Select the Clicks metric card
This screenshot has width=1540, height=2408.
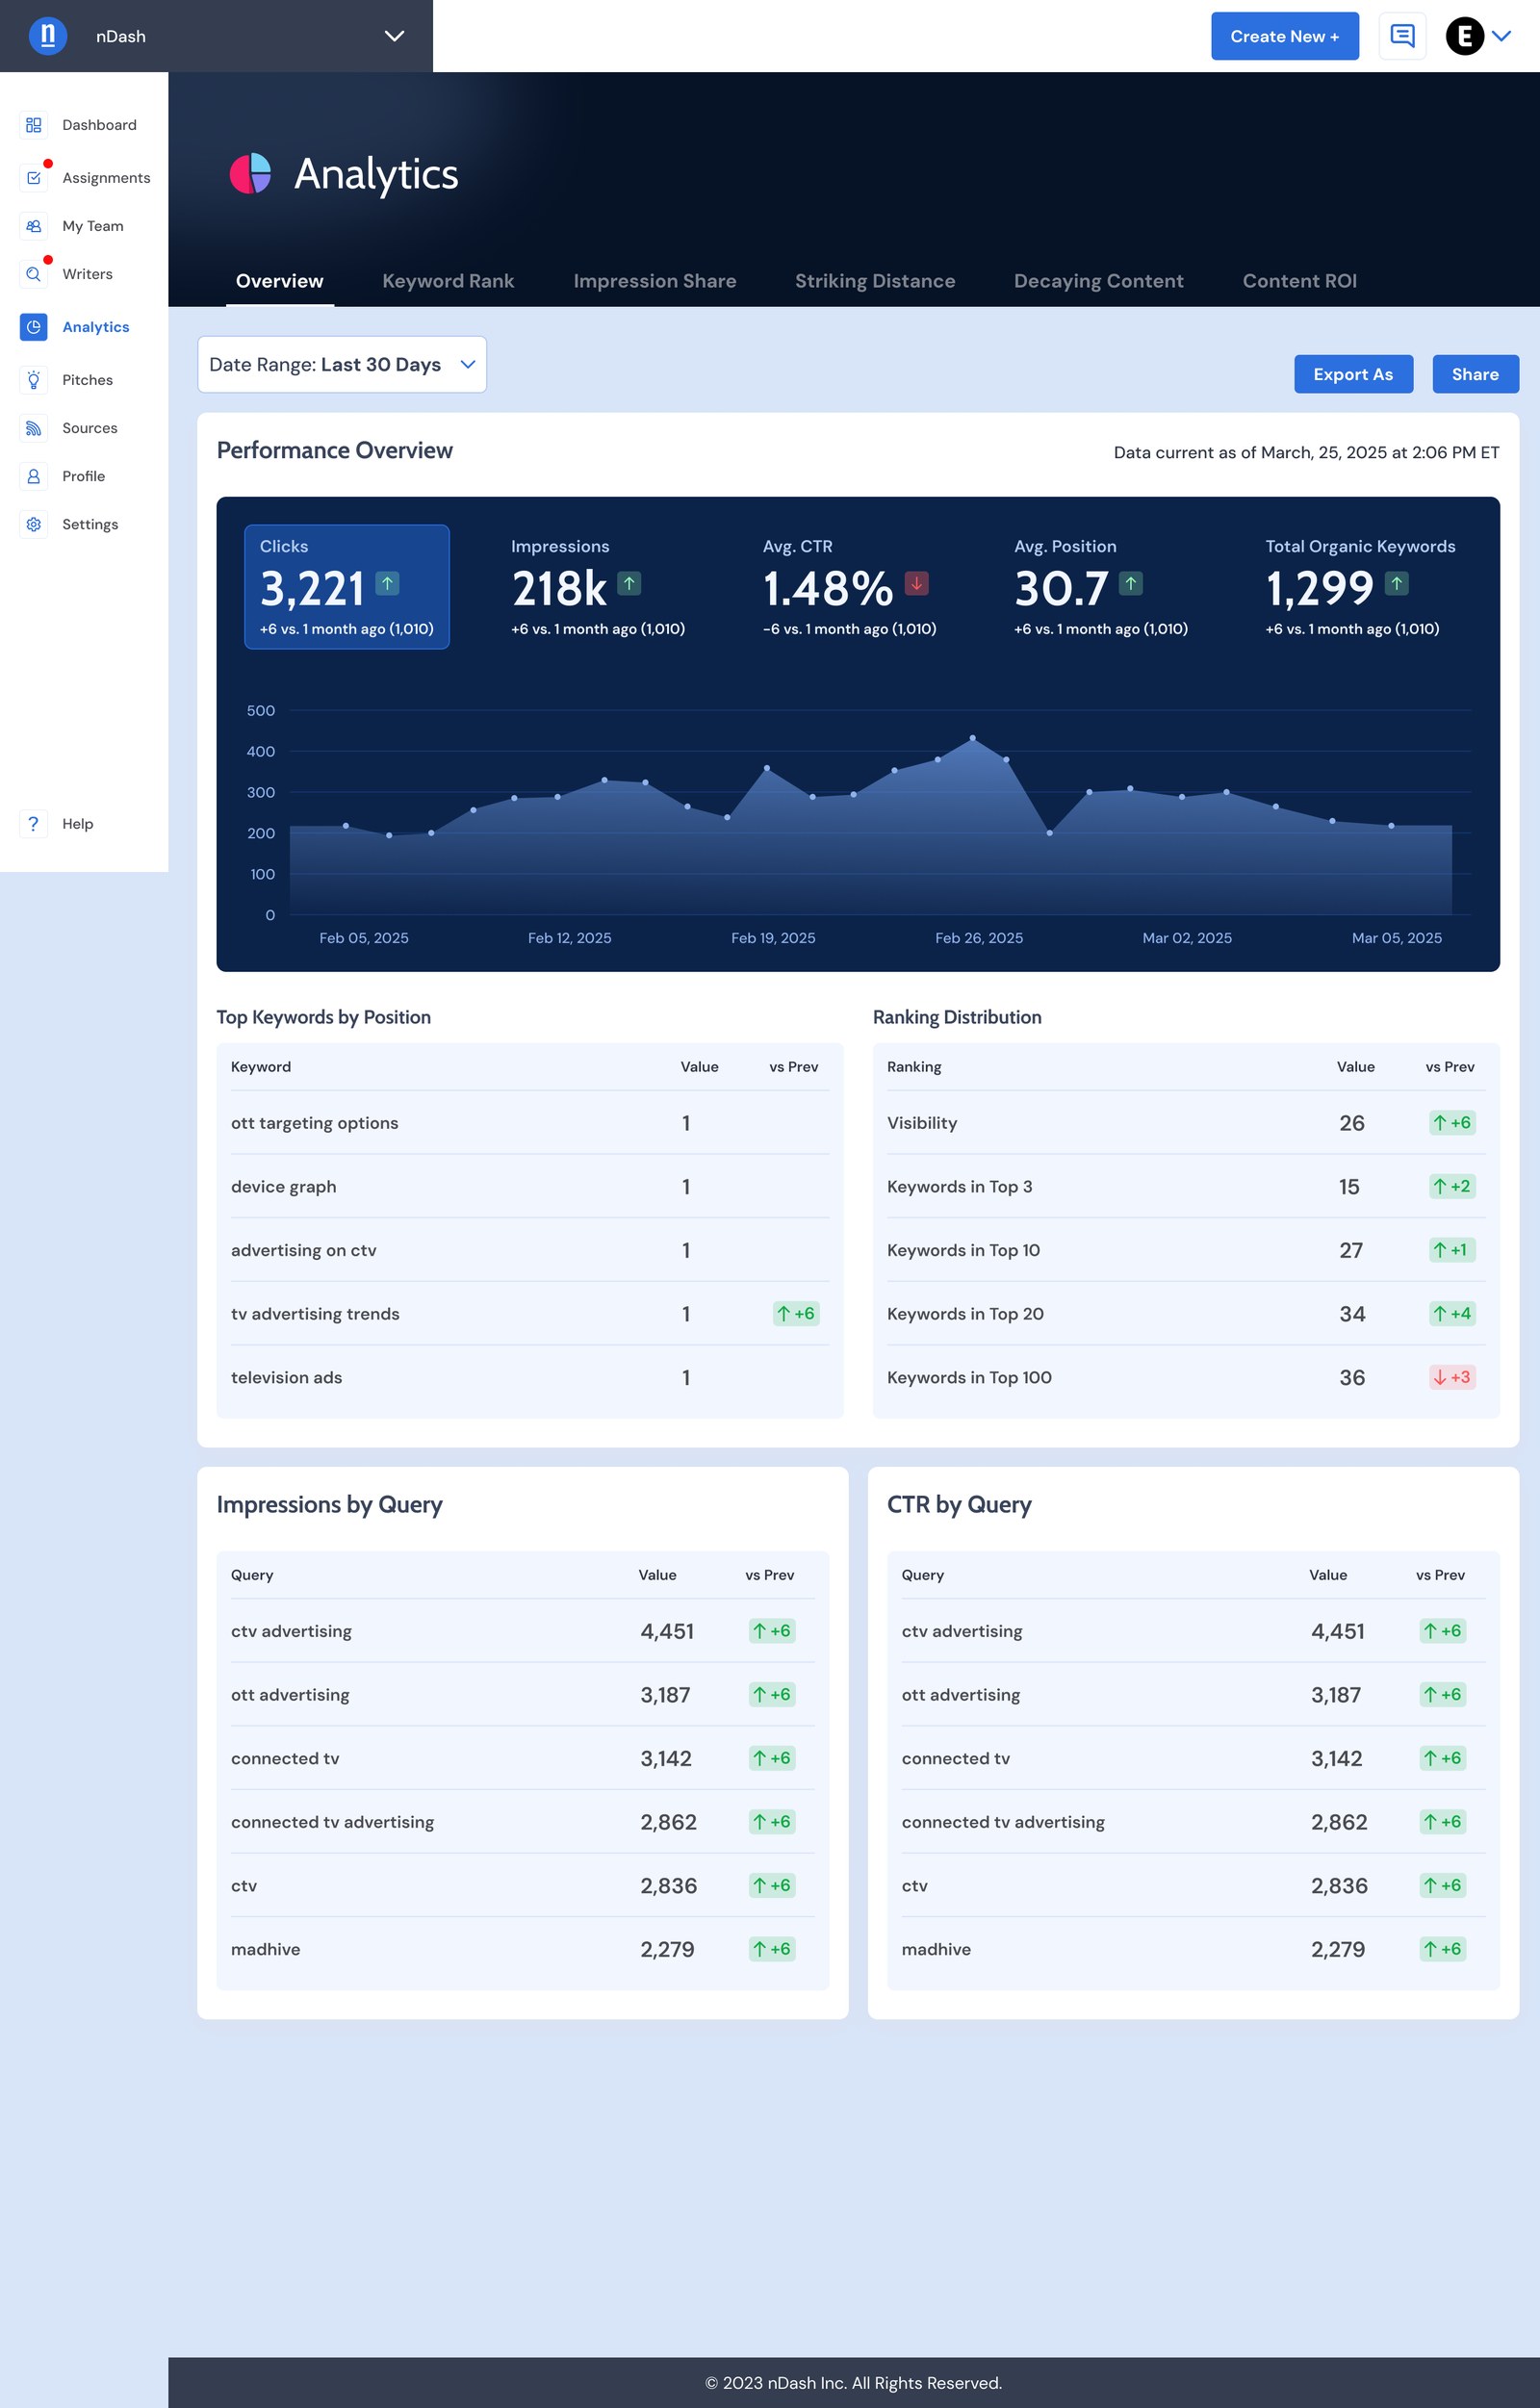pyautogui.click(x=347, y=587)
